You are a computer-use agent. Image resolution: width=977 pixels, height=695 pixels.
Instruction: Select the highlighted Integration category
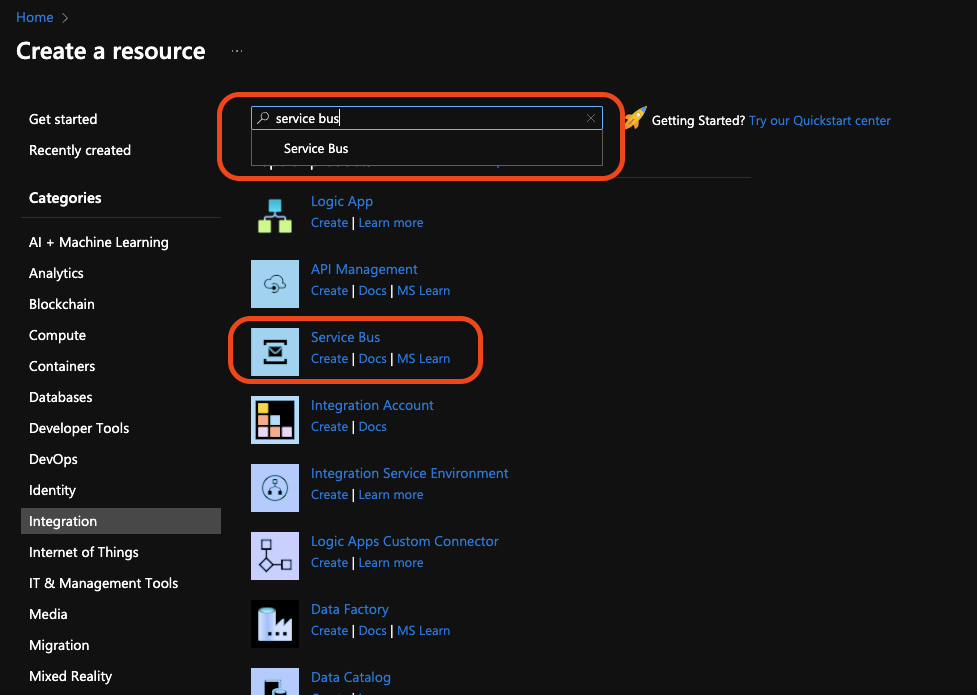(x=121, y=521)
